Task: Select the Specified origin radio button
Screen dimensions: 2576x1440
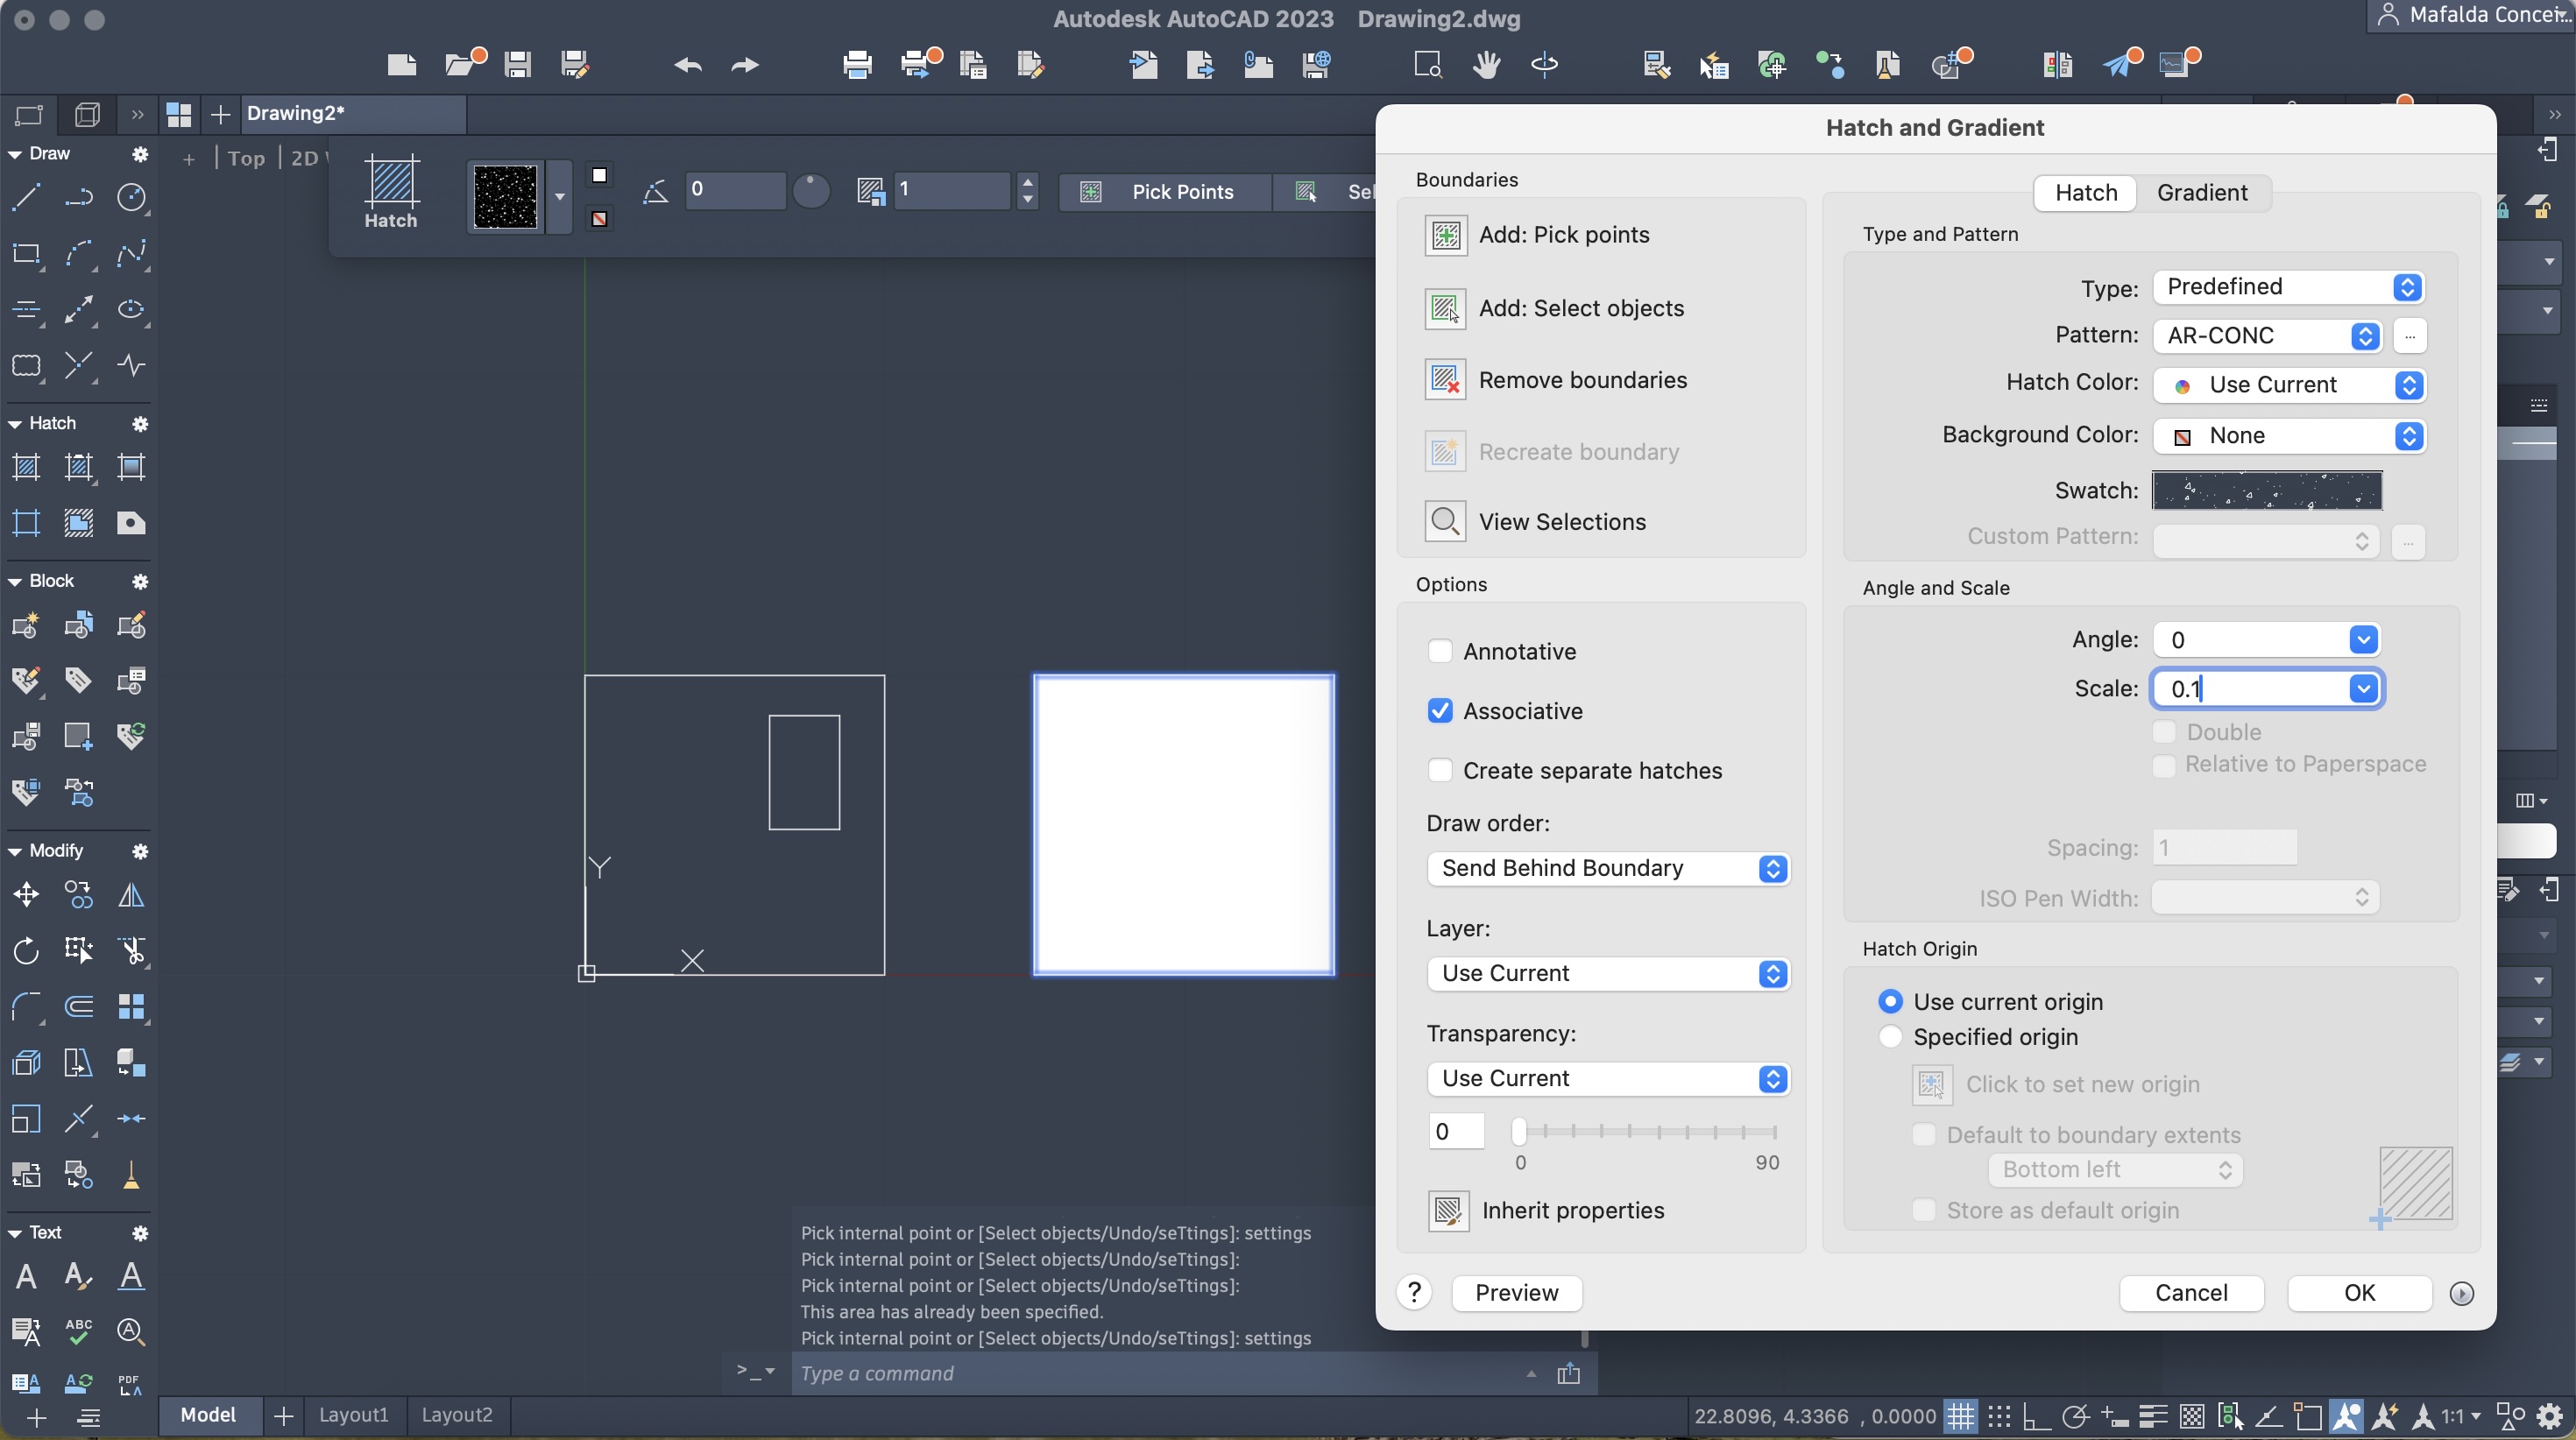Action: click(x=1890, y=1037)
